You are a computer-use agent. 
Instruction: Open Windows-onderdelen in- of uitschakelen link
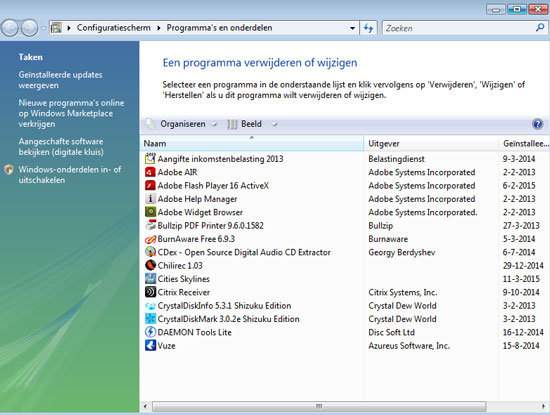click(70, 175)
